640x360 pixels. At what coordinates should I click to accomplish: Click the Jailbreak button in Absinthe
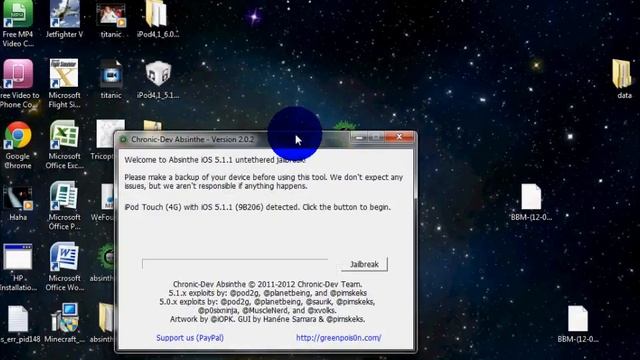click(364, 264)
